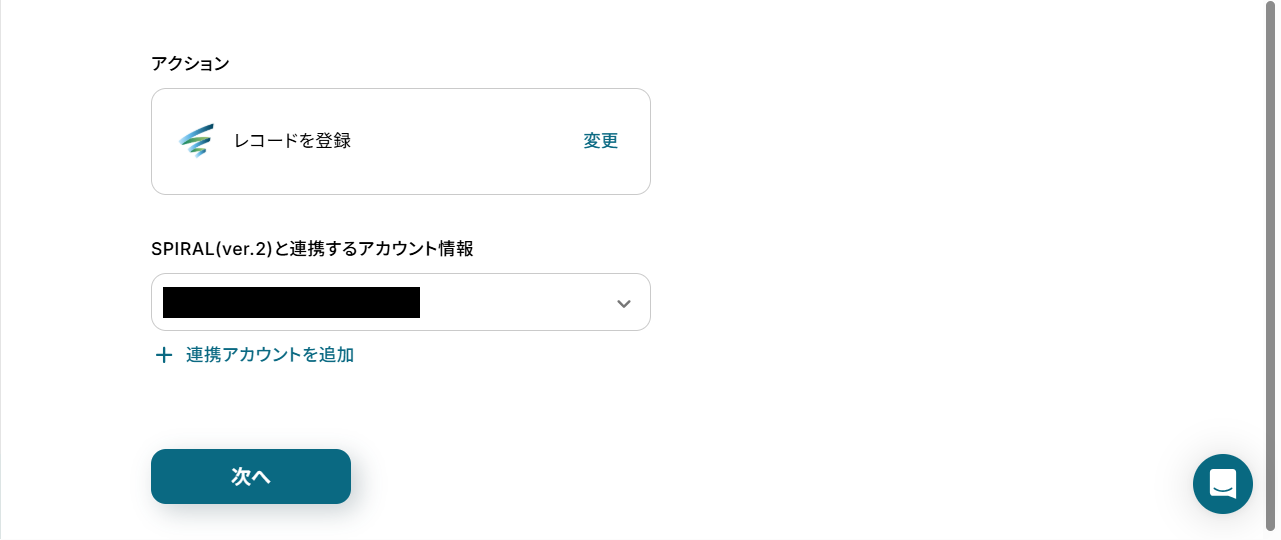Image resolution: width=1281 pixels, height=540 pixels.
Task: Click the left edge of 次へ button
Action: coord(162,477)
